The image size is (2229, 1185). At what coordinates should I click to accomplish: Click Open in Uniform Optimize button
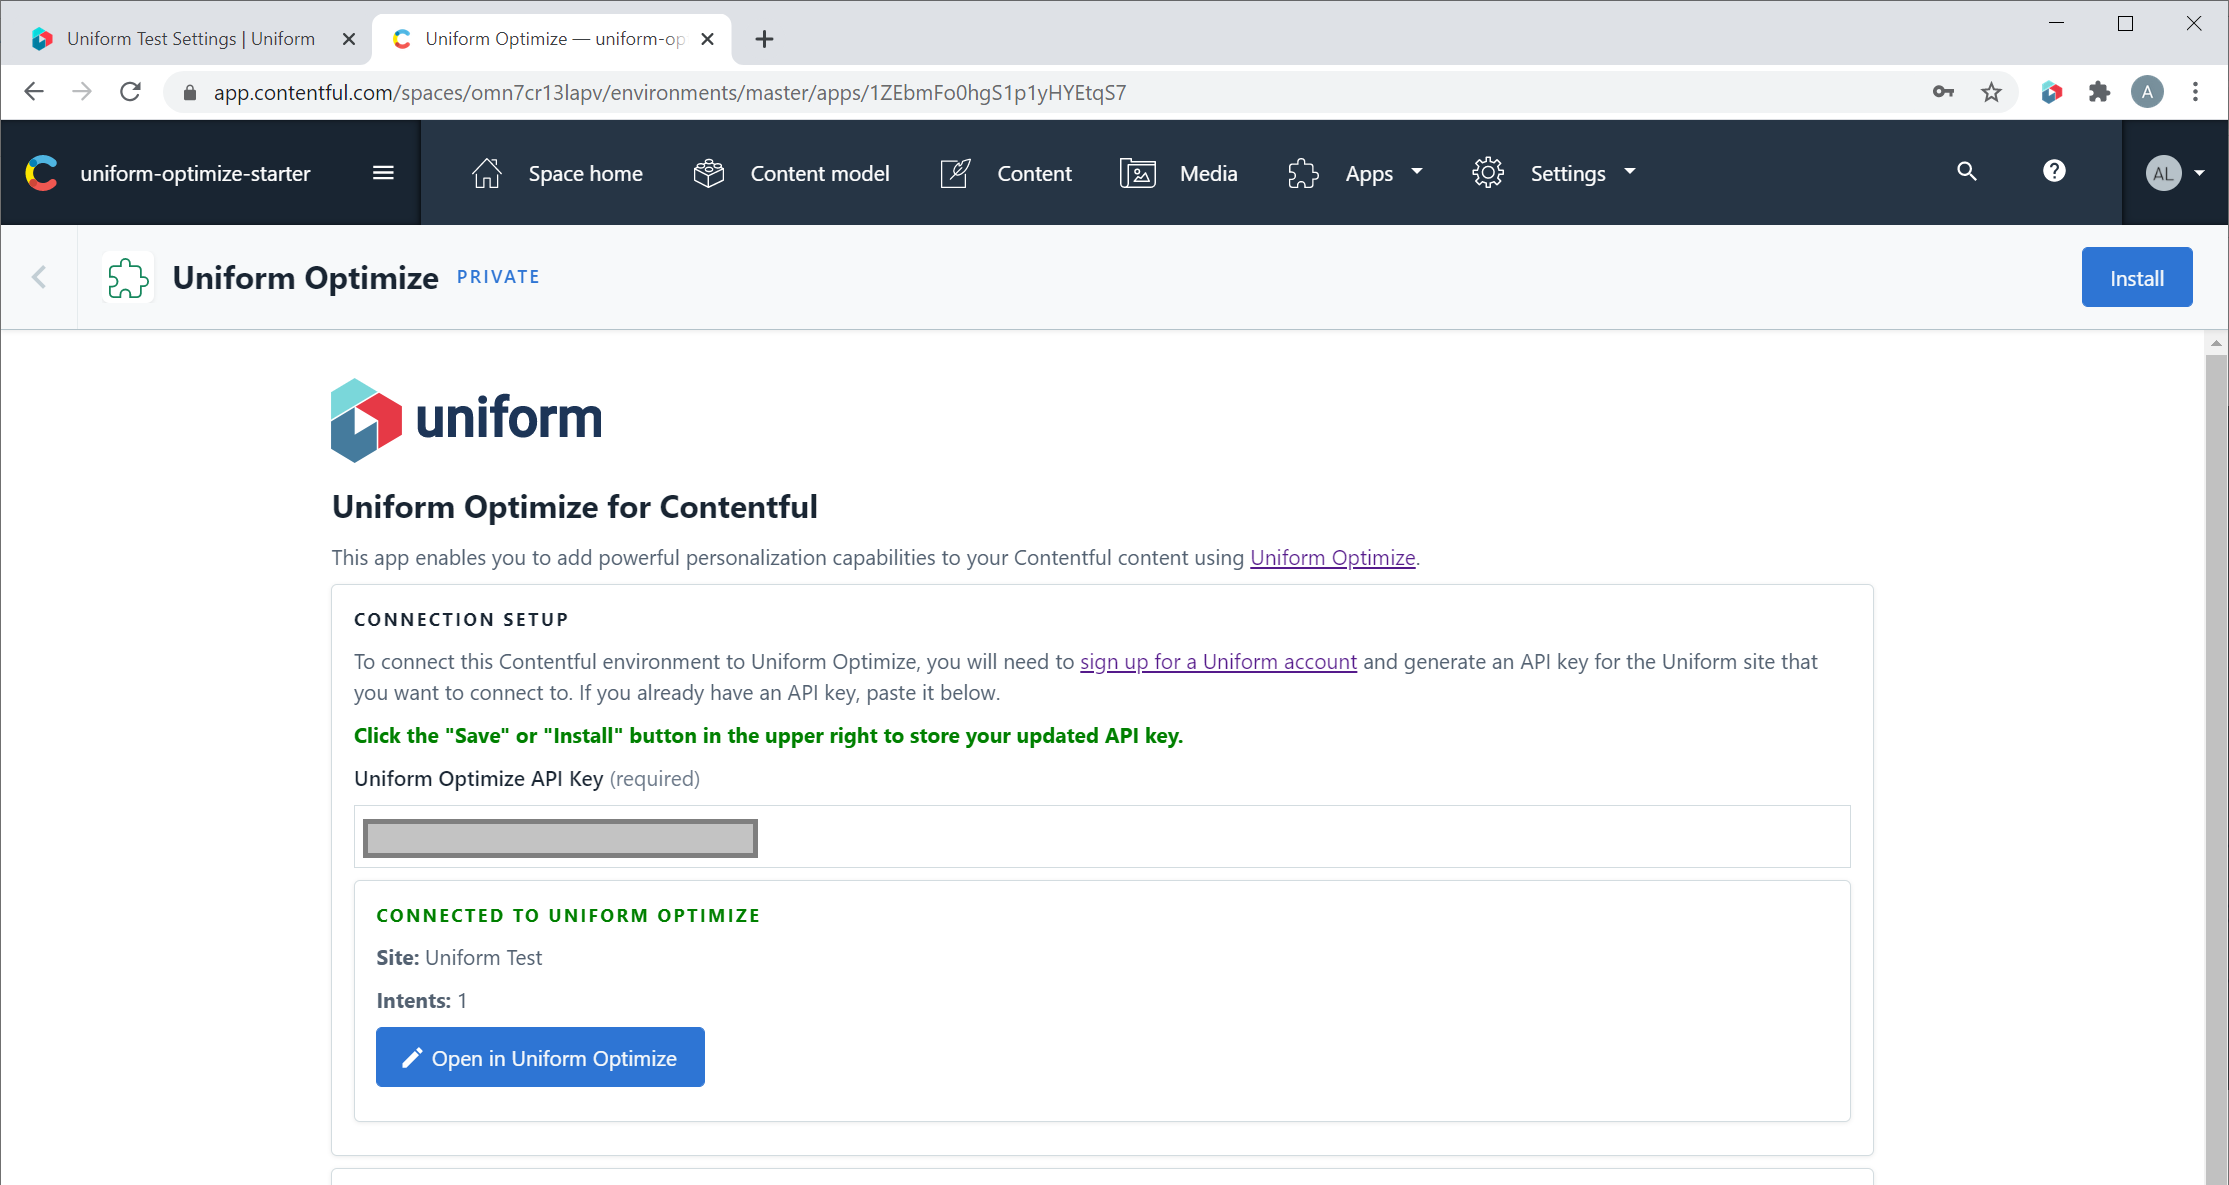540,1058
